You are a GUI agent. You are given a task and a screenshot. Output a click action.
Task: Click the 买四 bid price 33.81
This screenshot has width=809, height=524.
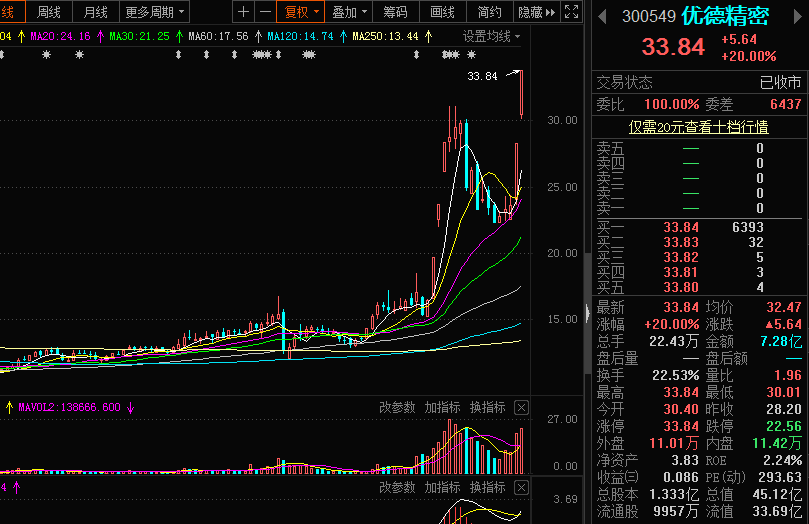(x=681, y=272)
